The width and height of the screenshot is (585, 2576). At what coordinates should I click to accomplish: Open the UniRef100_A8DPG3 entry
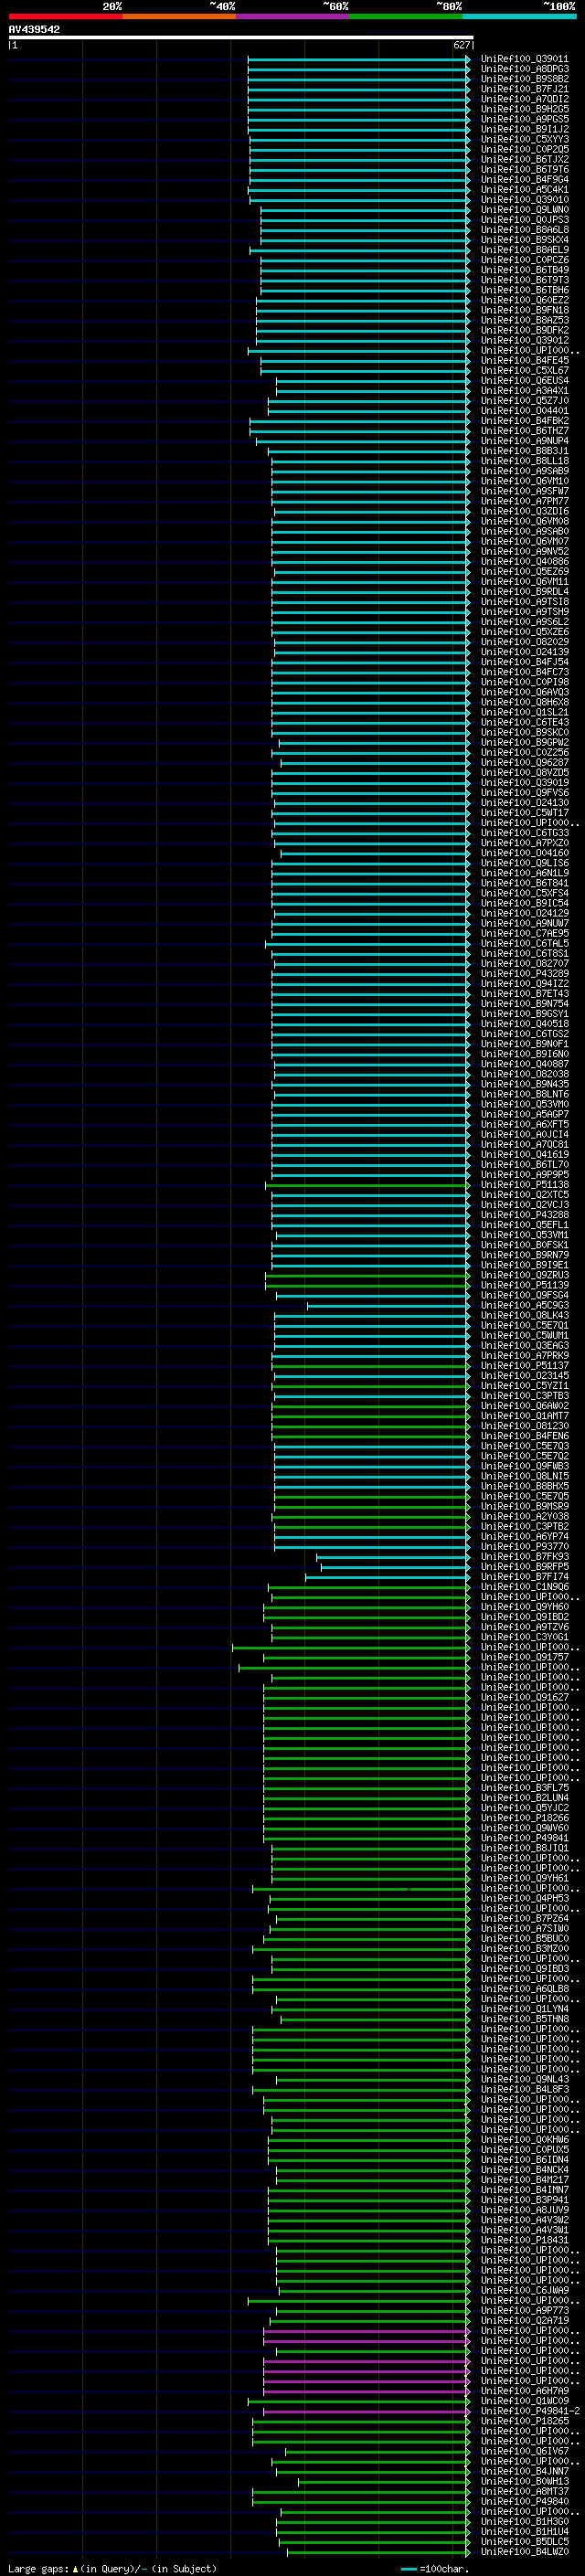pos(524,69)
